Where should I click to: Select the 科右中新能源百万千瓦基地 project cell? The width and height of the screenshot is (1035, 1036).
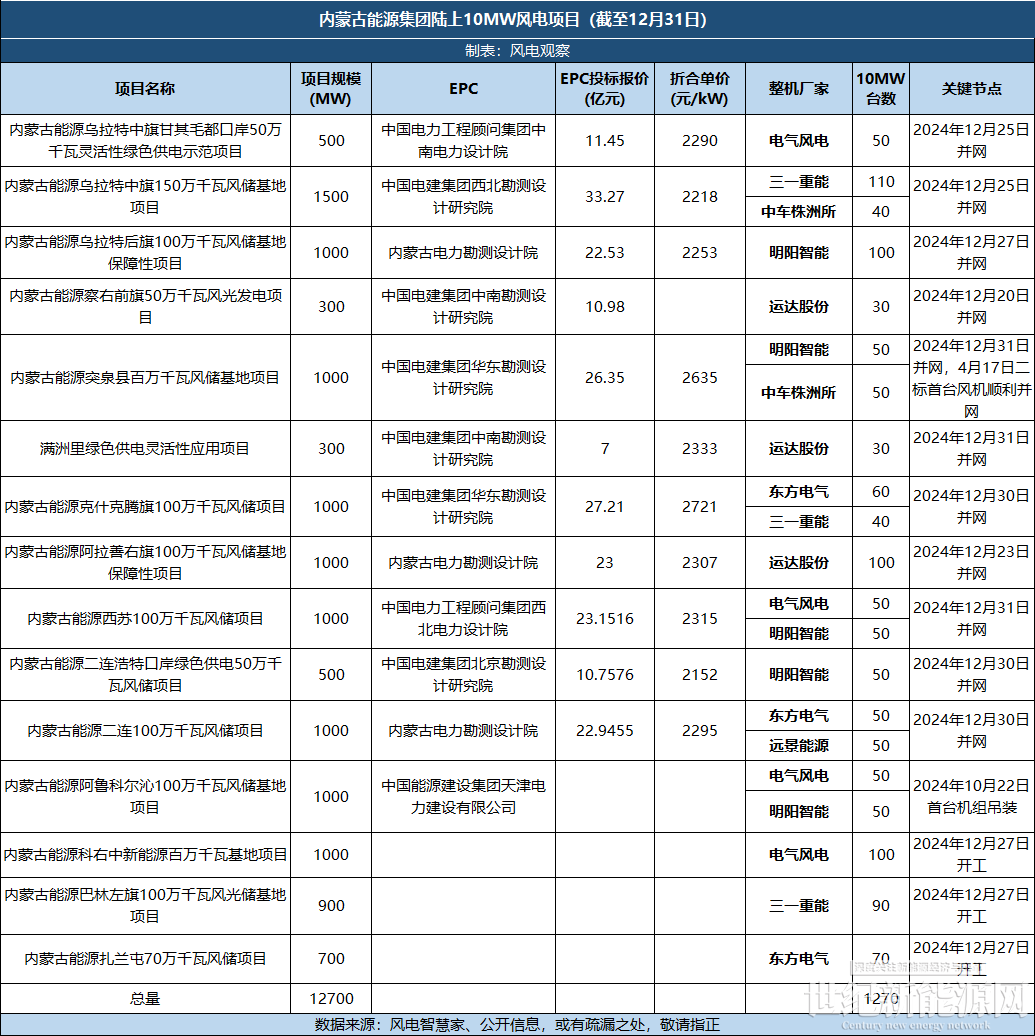145,854
